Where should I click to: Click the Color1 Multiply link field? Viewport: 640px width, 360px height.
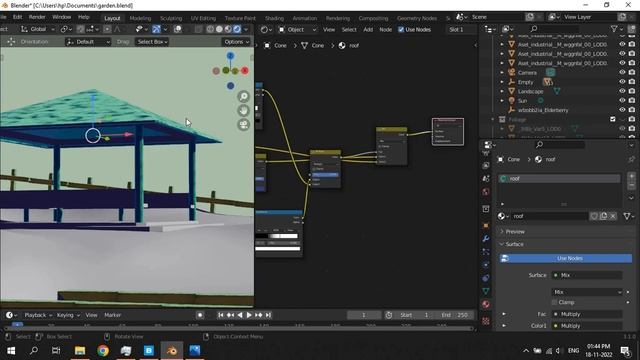(587, 326)
